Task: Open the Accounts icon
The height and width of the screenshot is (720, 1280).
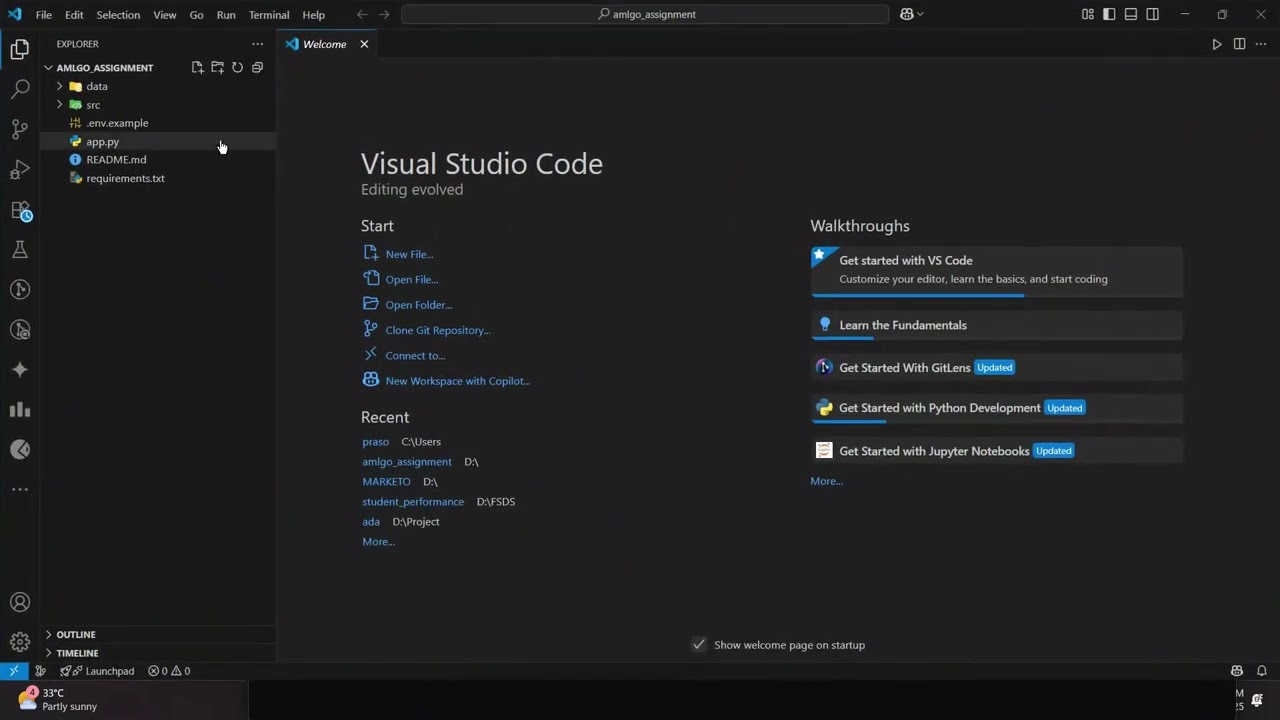Action: 20,602
